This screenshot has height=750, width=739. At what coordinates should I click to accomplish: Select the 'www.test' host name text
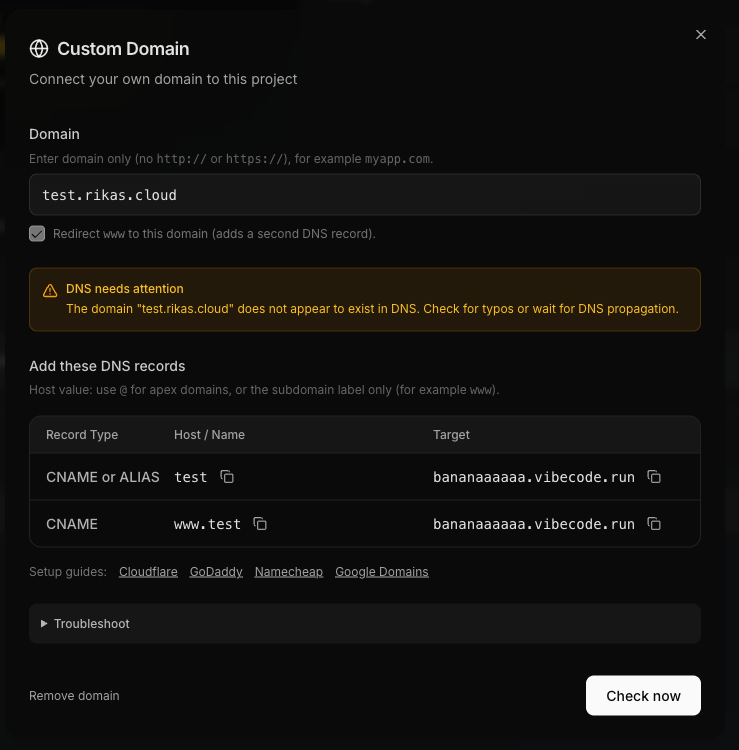click(207, 524)
